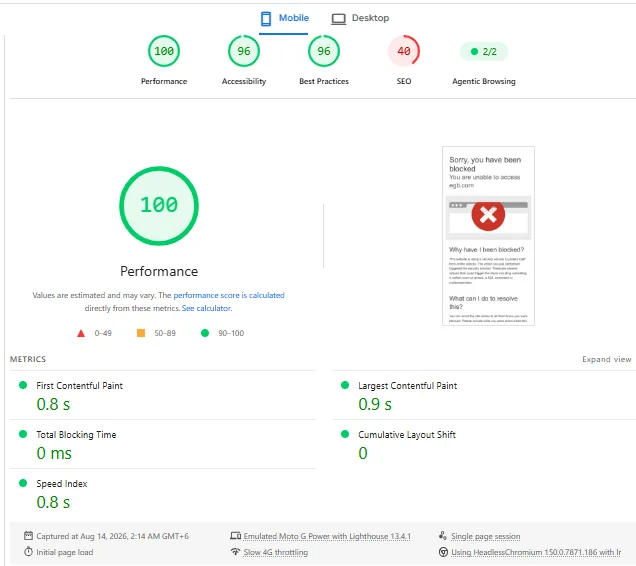Open 'performance score is calculated' link
The width and height of the screenshot is (636, 566).
229,295
